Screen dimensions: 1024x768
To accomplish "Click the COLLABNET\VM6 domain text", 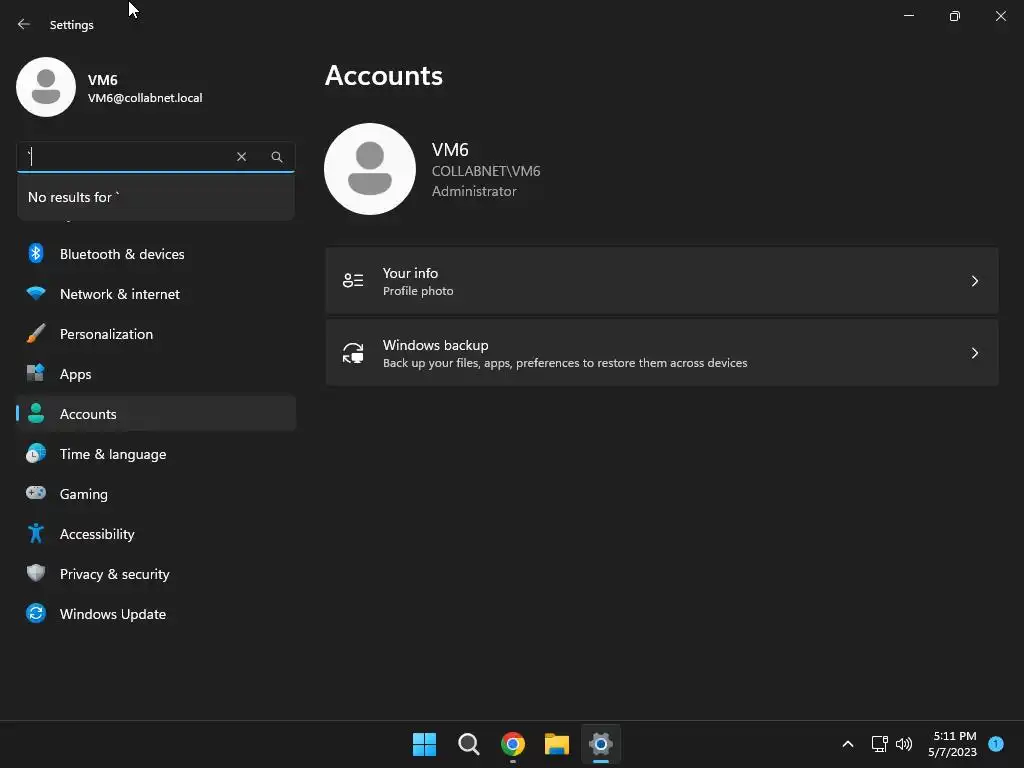I will 486,171.
